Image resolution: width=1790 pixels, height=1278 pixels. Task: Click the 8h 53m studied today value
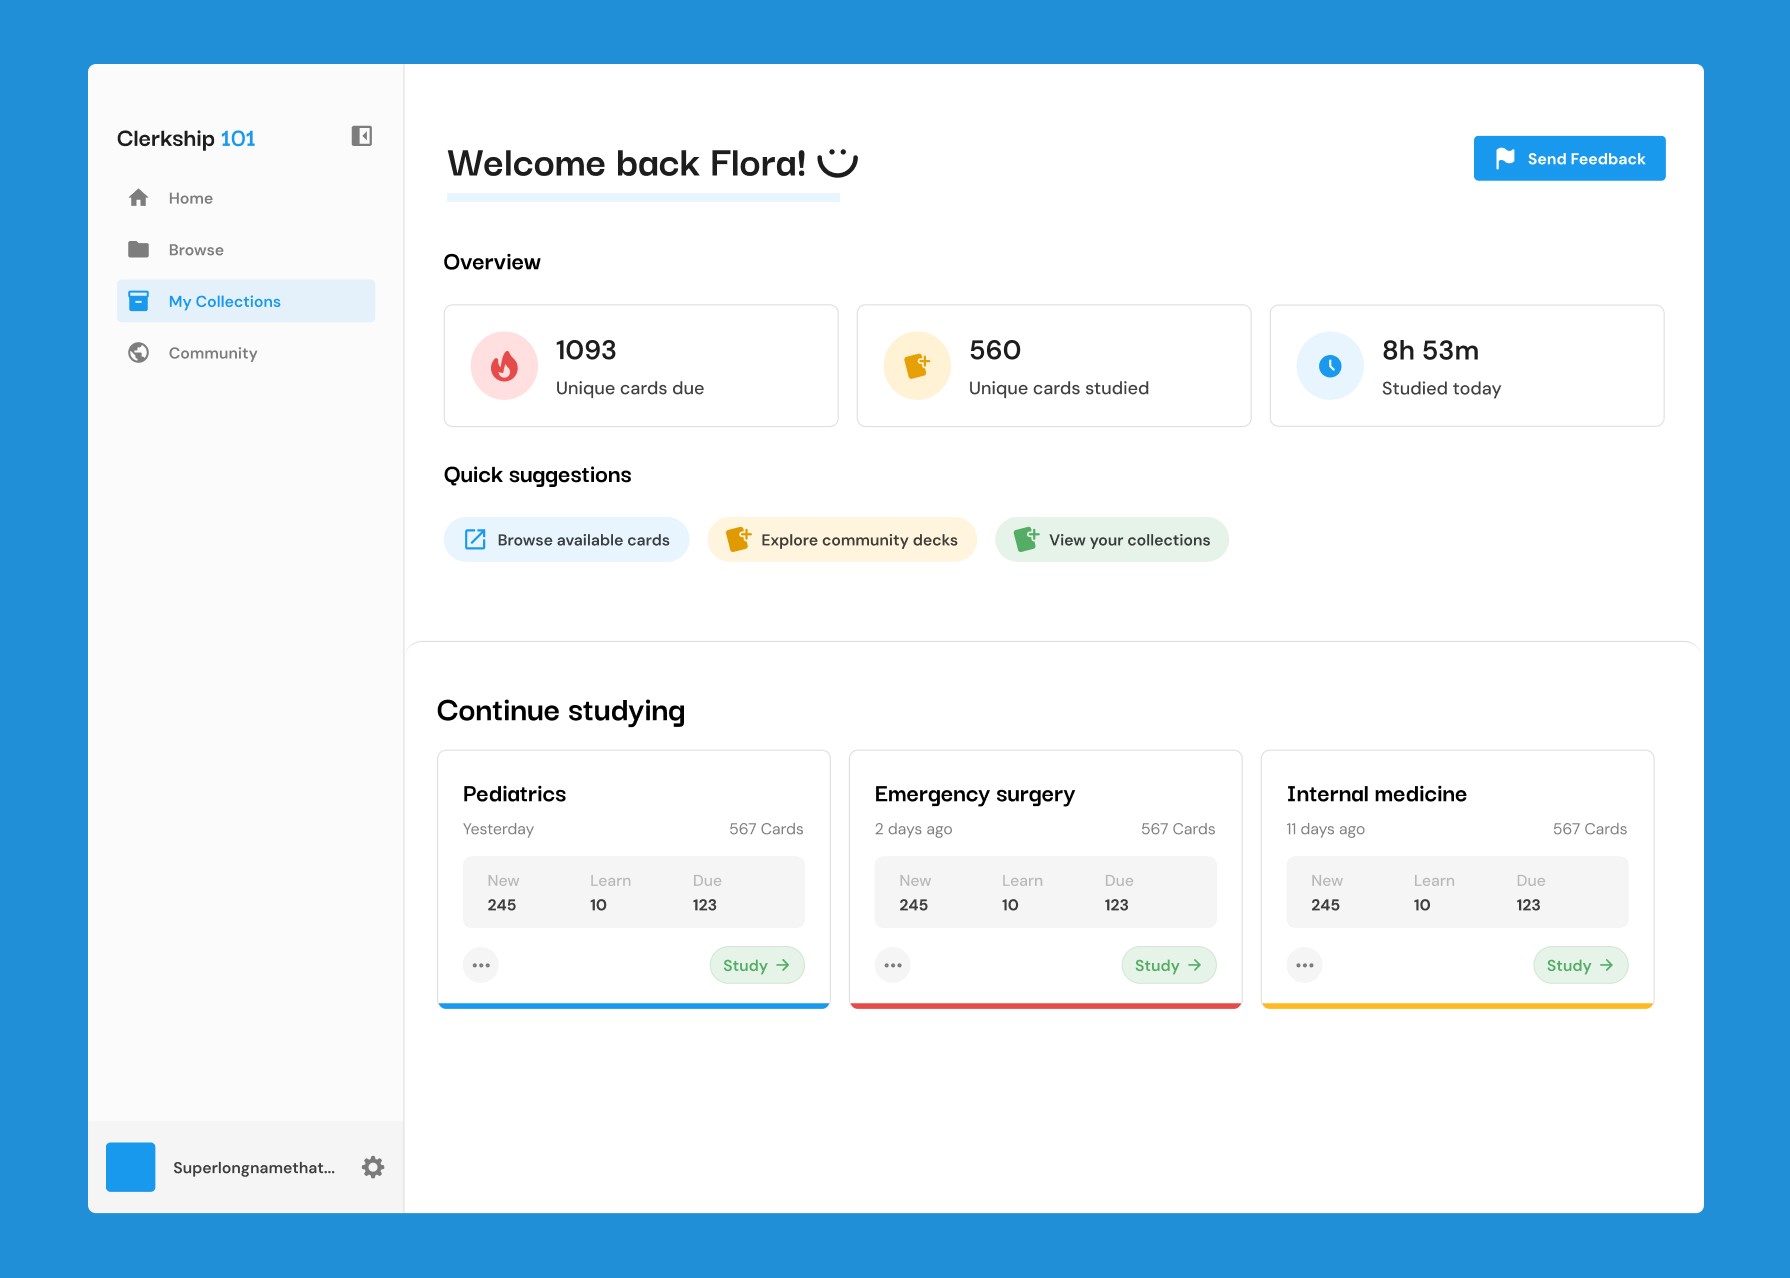pyautogui.click(x=1430, y=350)
